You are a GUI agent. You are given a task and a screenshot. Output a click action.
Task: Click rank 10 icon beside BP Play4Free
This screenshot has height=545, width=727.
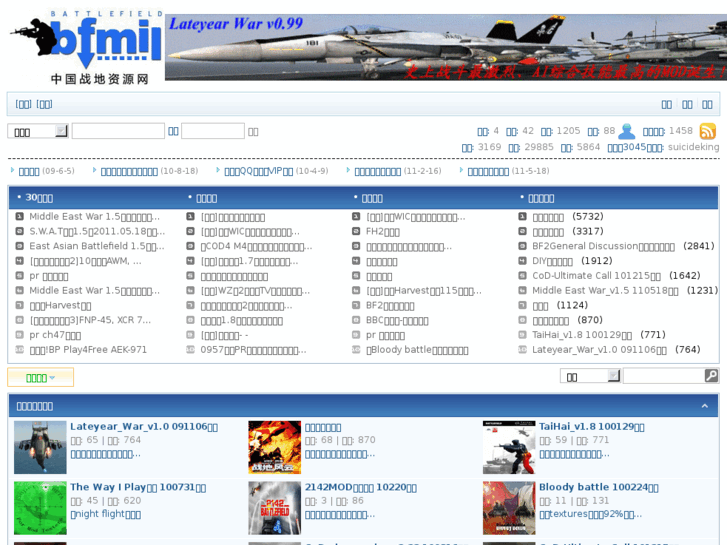point(19,349)
